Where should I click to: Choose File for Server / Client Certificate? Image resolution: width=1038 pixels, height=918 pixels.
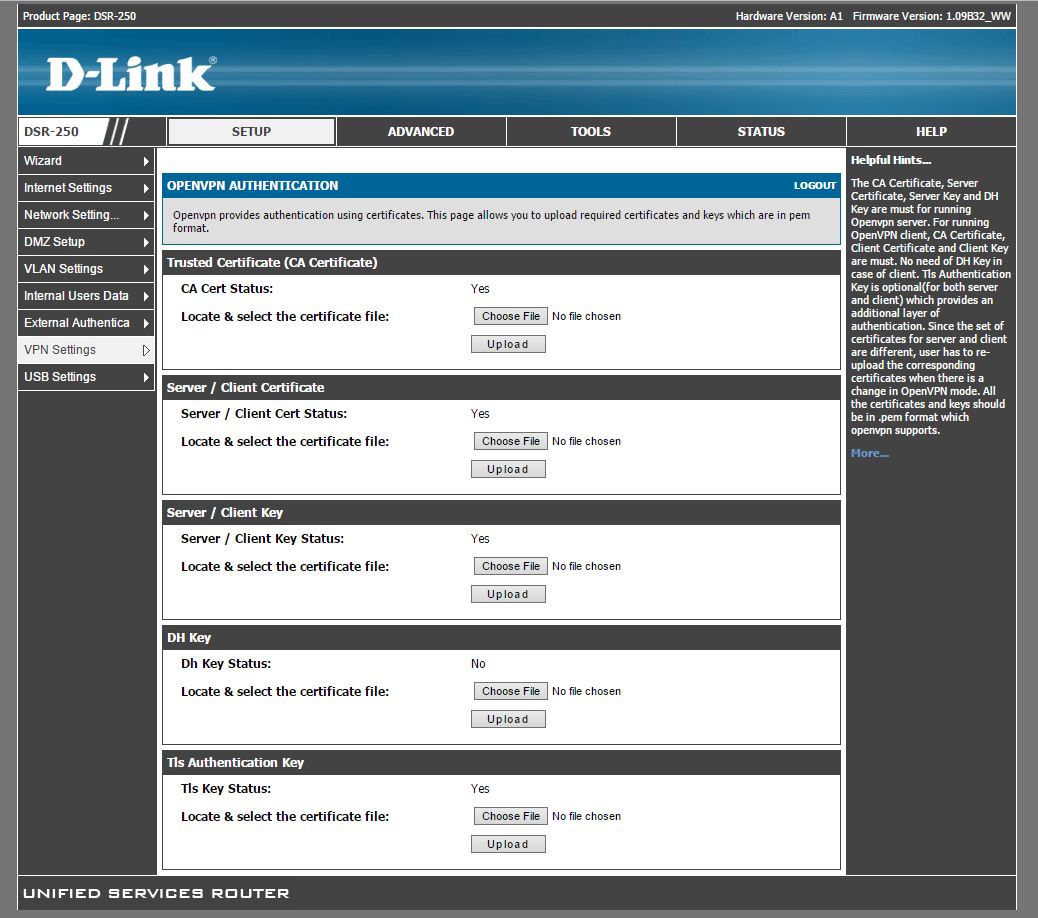coord(510,441)
